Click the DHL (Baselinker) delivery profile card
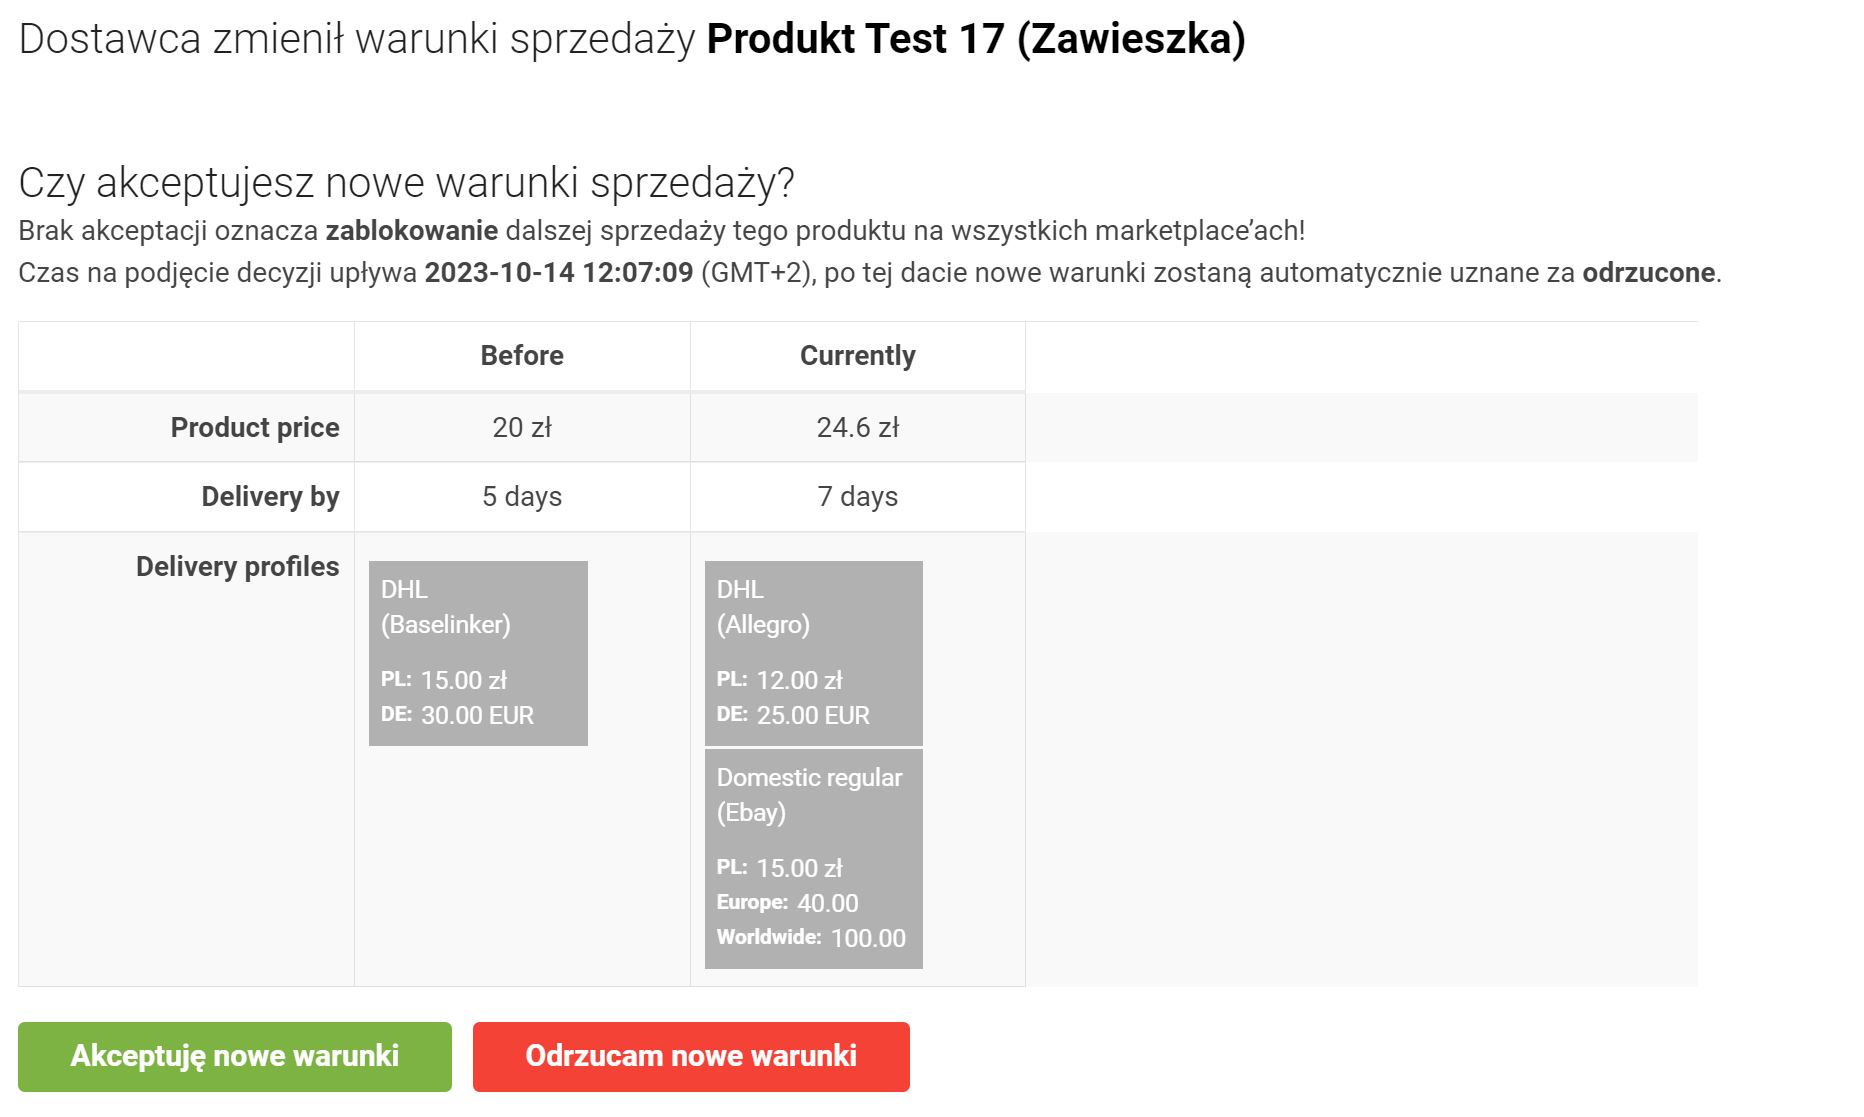This screenshot has width=1864, height=1117. click(x=478, y=652)
